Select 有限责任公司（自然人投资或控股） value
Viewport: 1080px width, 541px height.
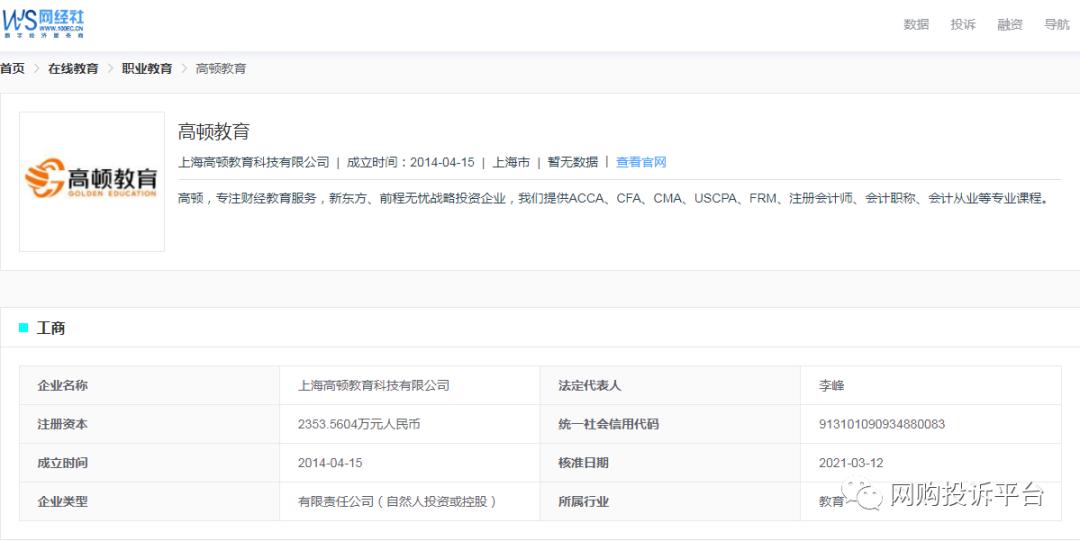click(397, 502)
